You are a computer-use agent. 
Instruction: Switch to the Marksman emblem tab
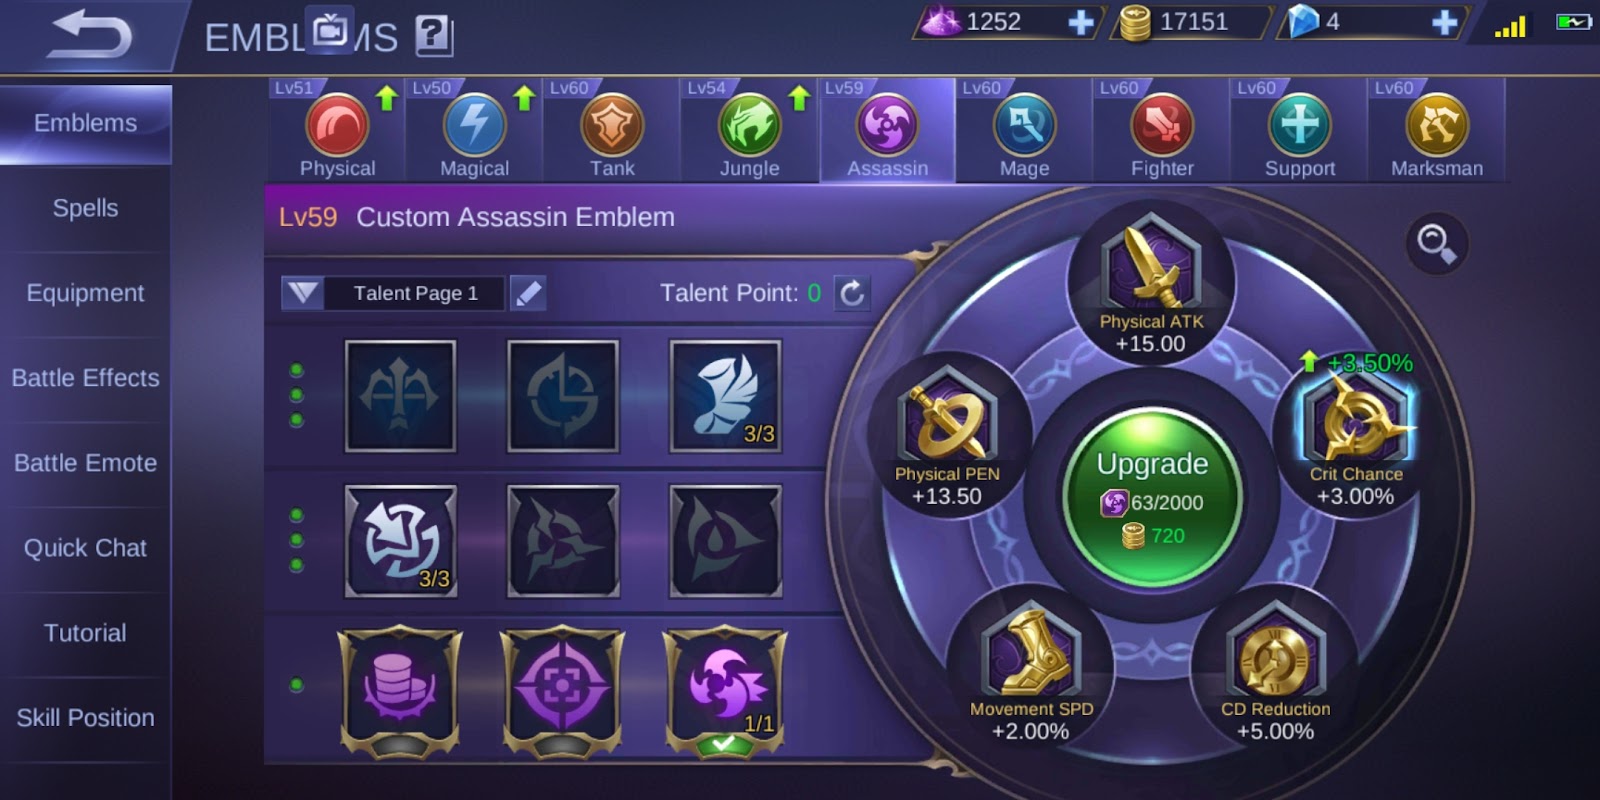[1436, 130]
